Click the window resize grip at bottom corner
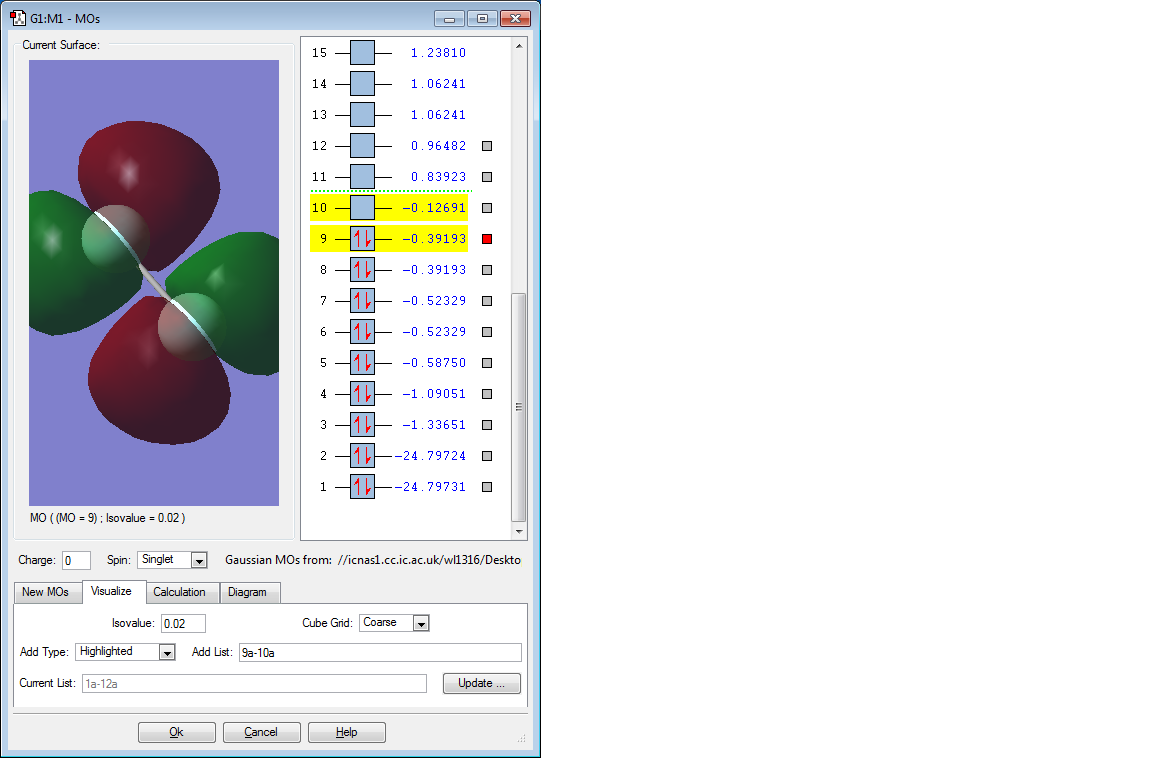 pyautogui.click(x=522, y=739)
